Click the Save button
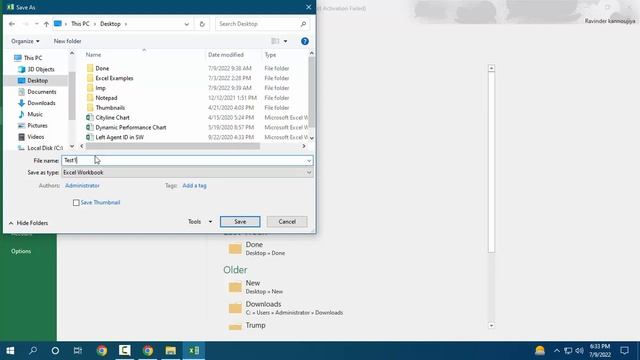 [x=240, y=222]
